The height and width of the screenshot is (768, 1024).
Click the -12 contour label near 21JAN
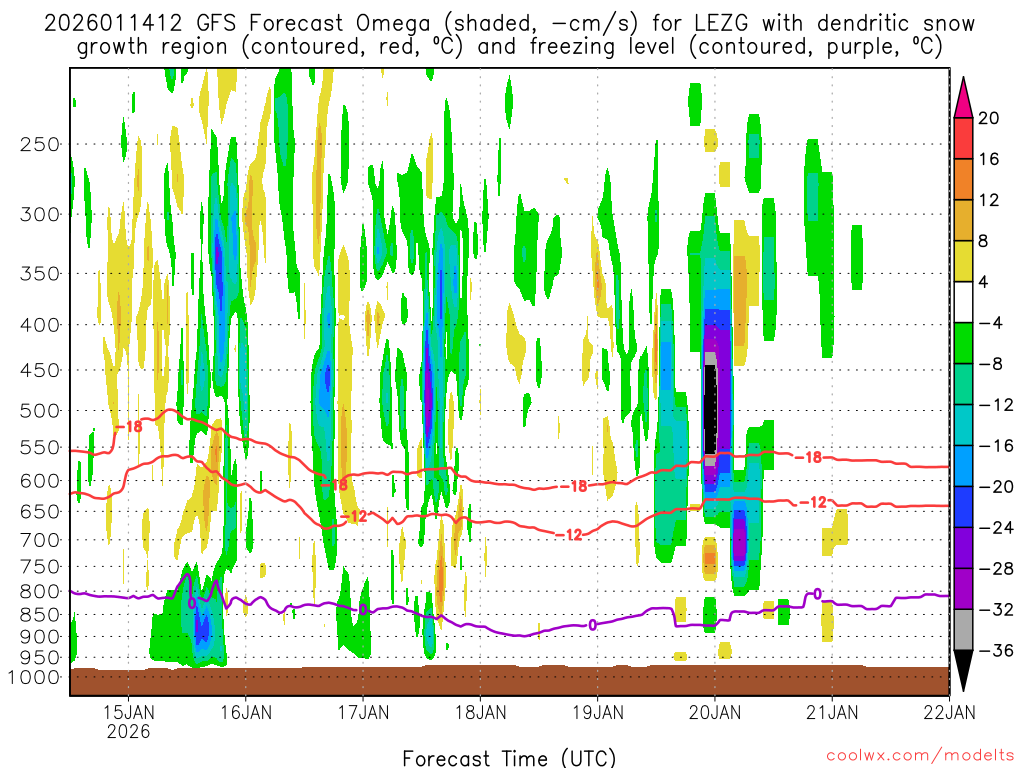coord(814,502)
